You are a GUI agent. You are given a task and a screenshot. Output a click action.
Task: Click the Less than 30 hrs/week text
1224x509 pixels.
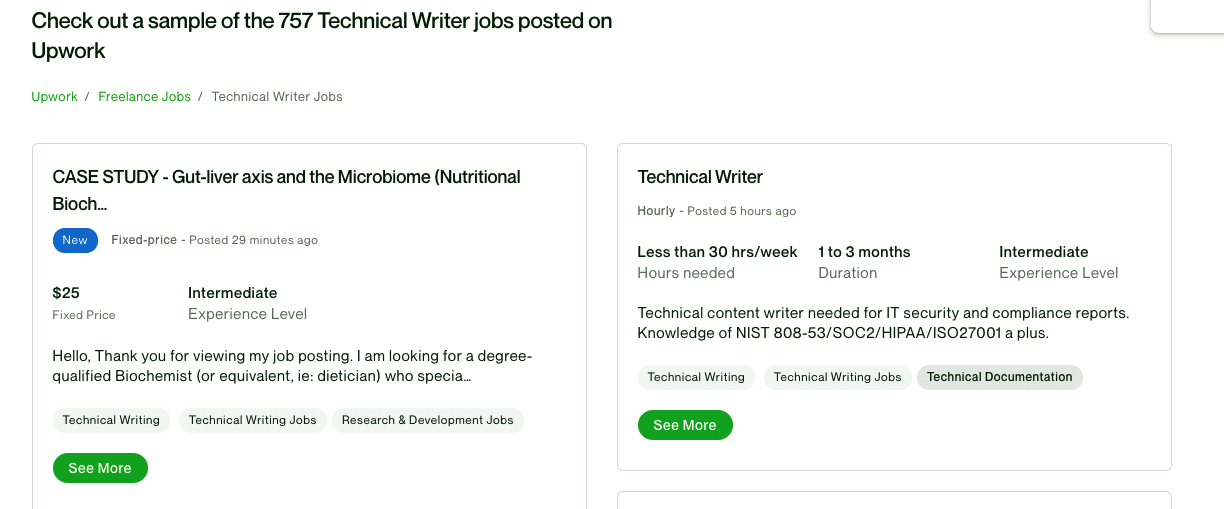pos(717,252)
